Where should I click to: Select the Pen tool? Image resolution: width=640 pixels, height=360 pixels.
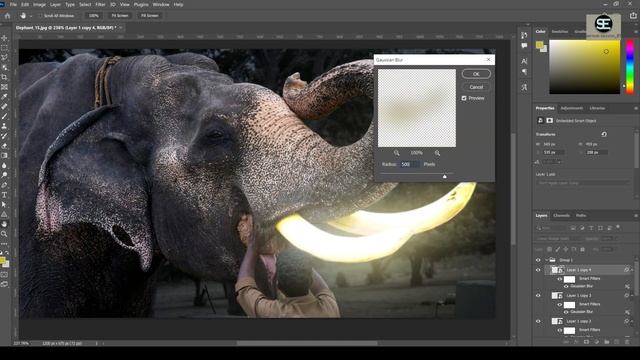(4, 185)
